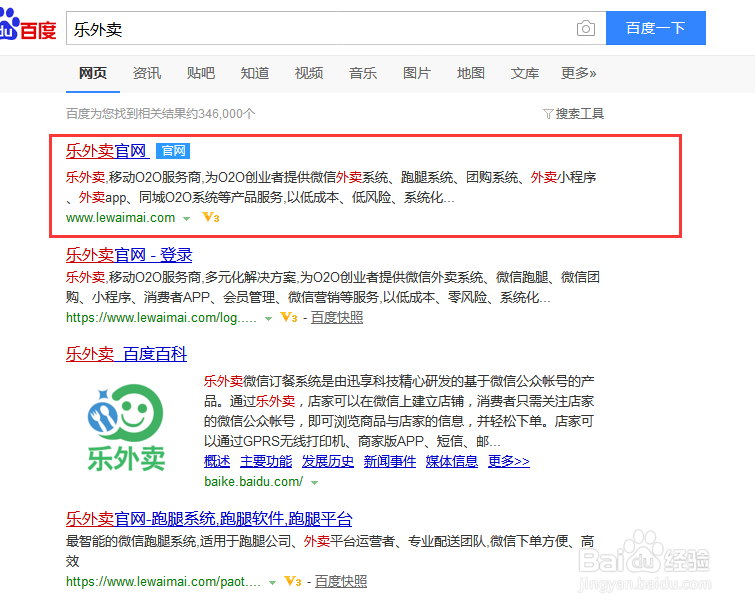Screen dimensions: 755x610
Task: Click the 百度一下 search button
Action: pos(656,28)
